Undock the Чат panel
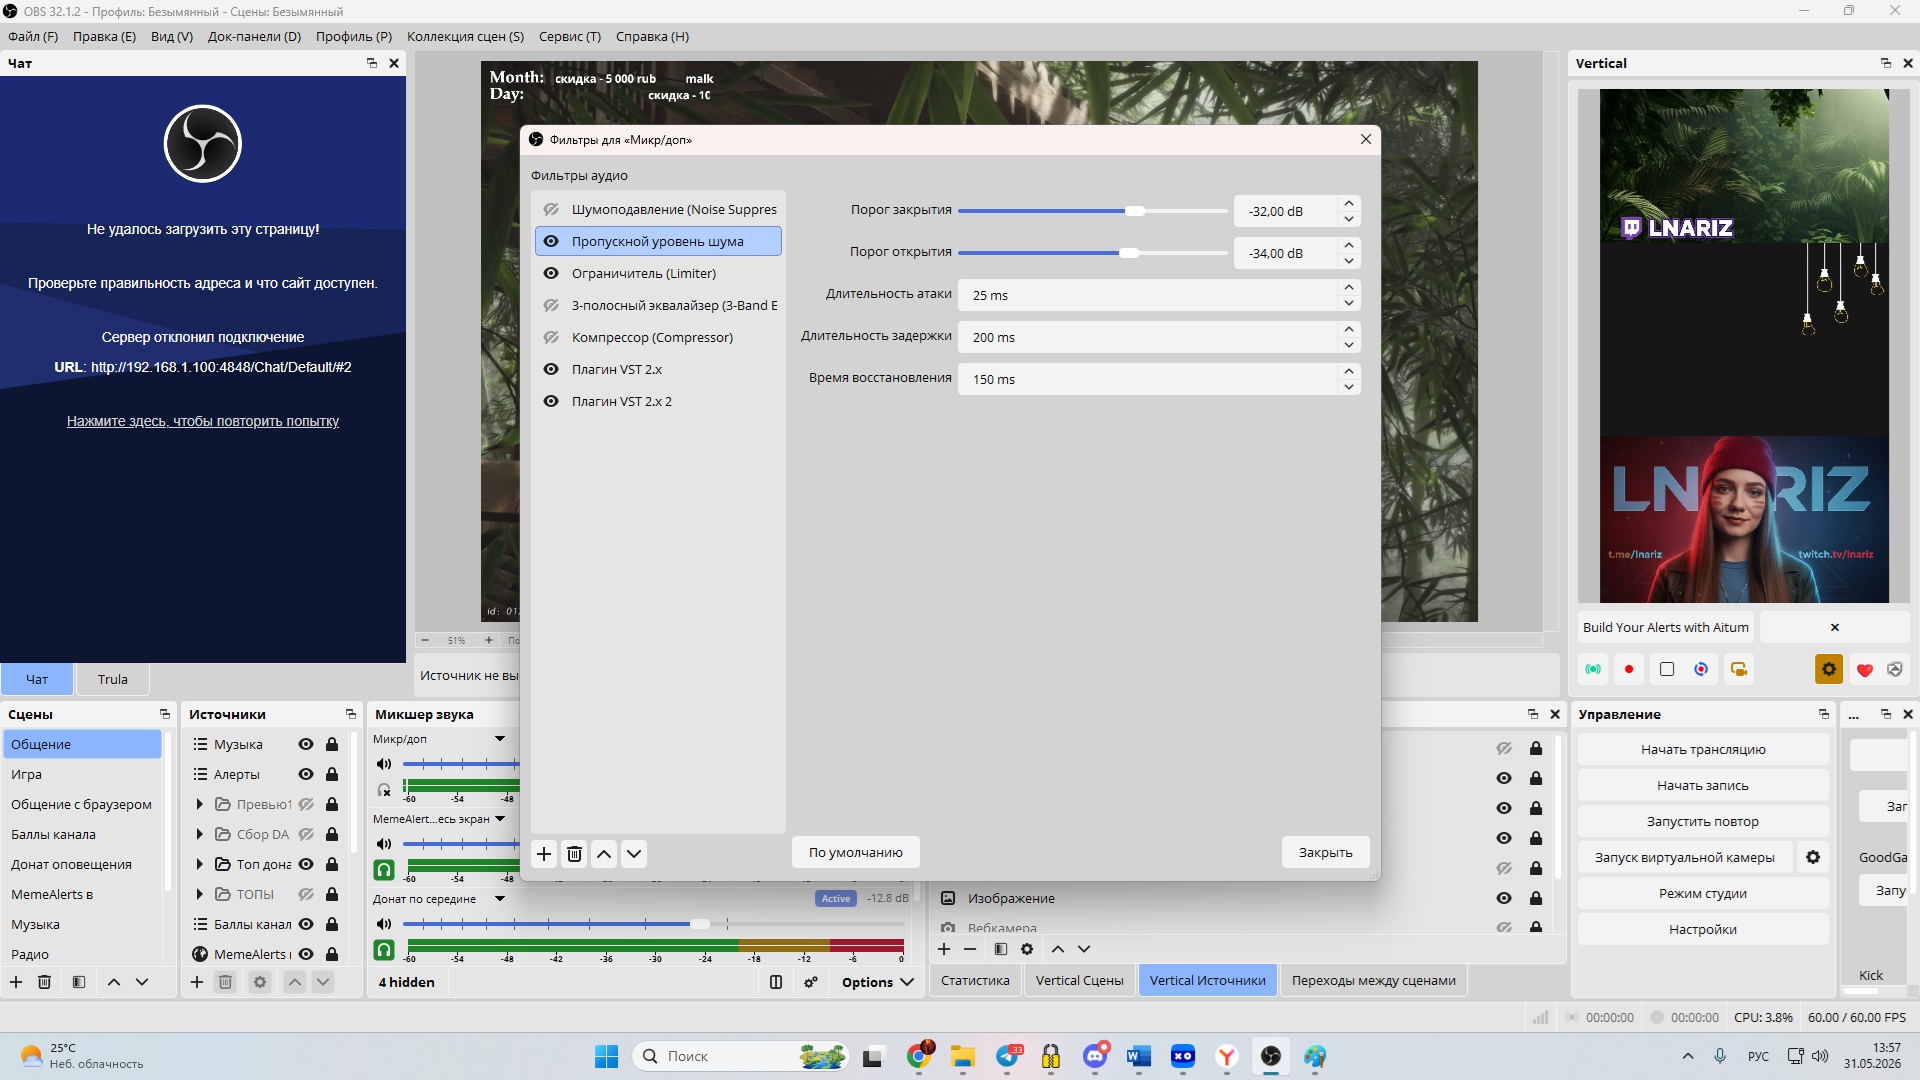The height and width of the screenshot is (1080, 1920). pos(372,63)
